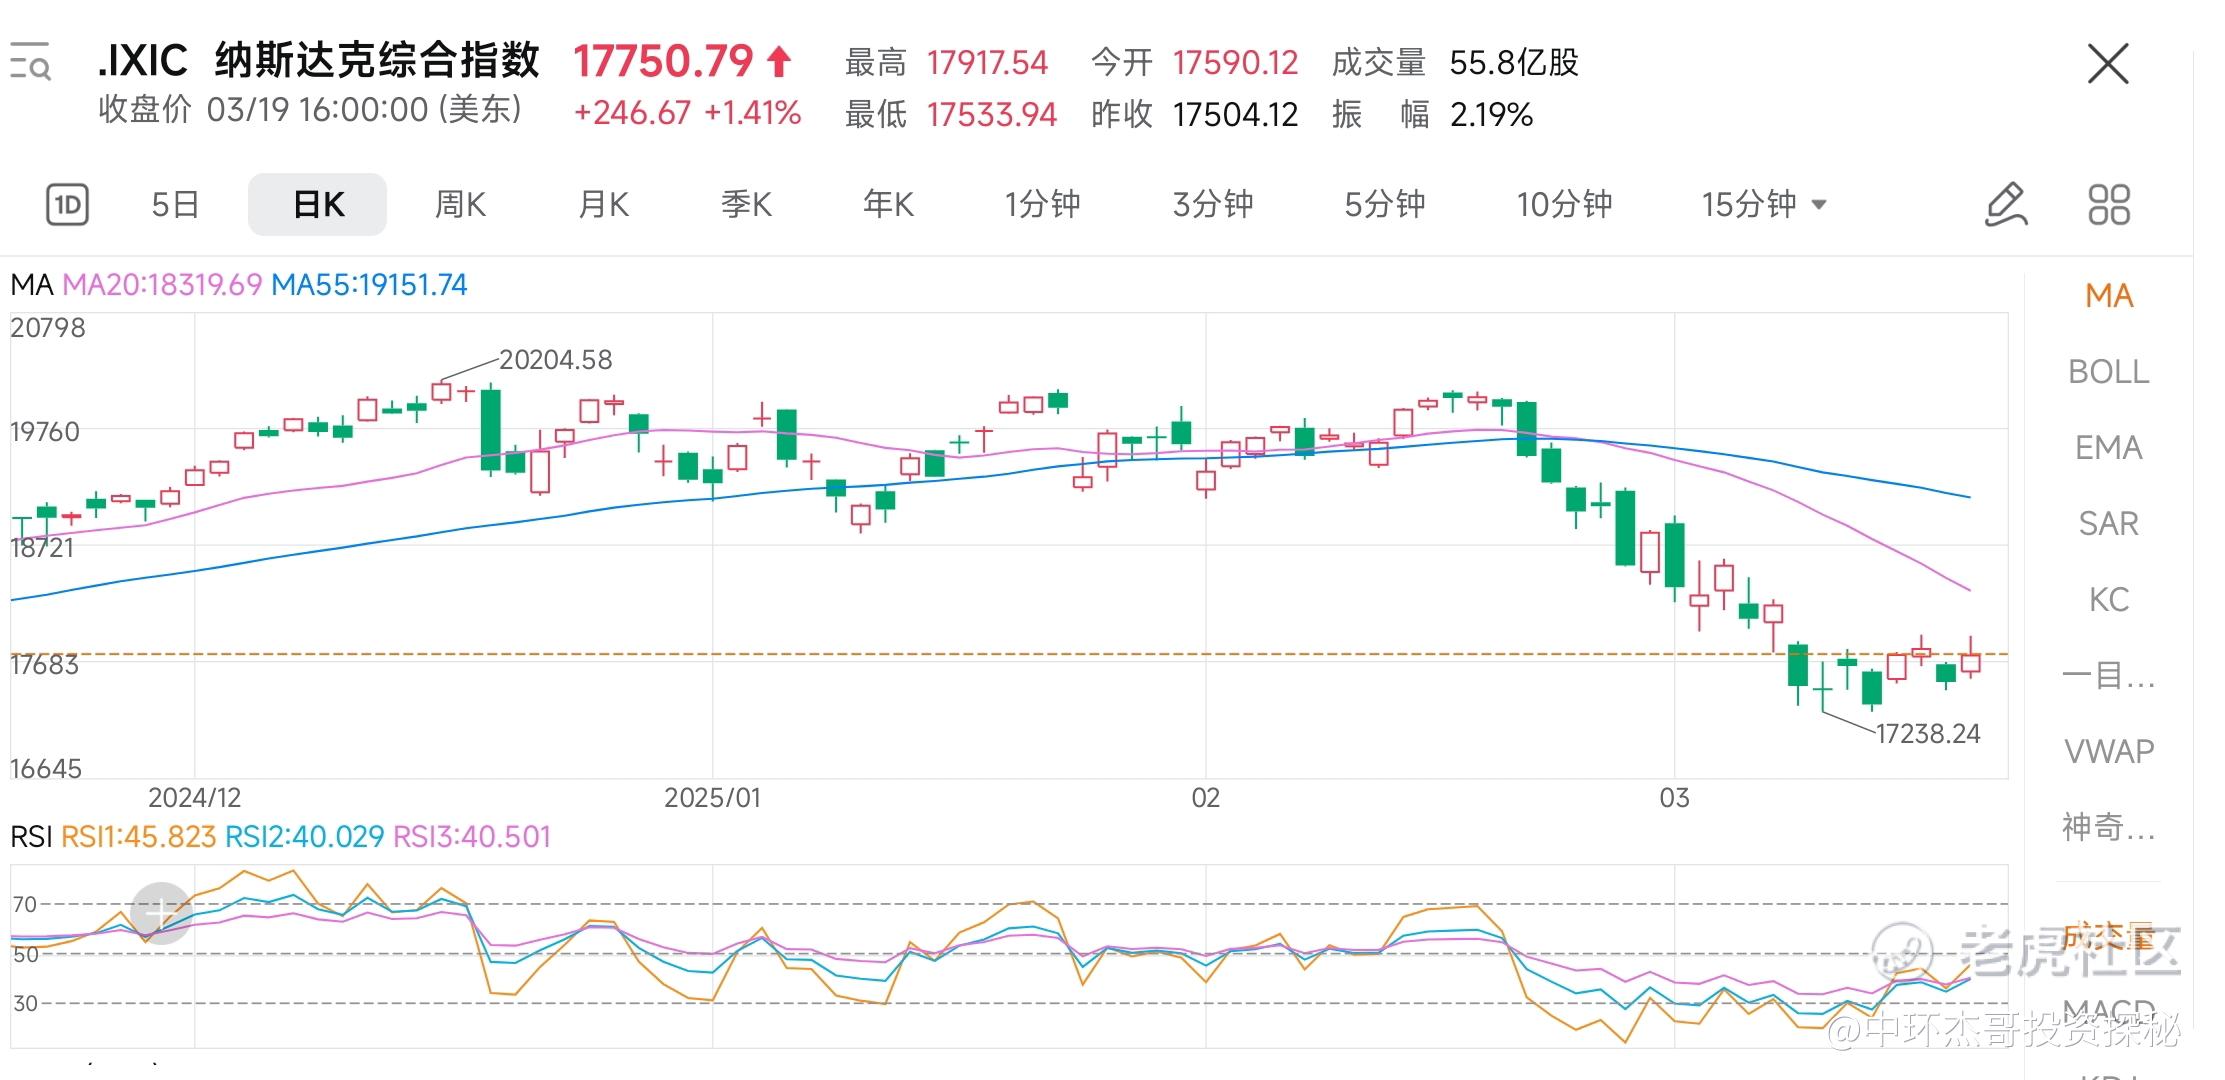Click the 20204.58 high price marker
The width and height of the screenshot is (2225, 1080).
coord(555,360)
